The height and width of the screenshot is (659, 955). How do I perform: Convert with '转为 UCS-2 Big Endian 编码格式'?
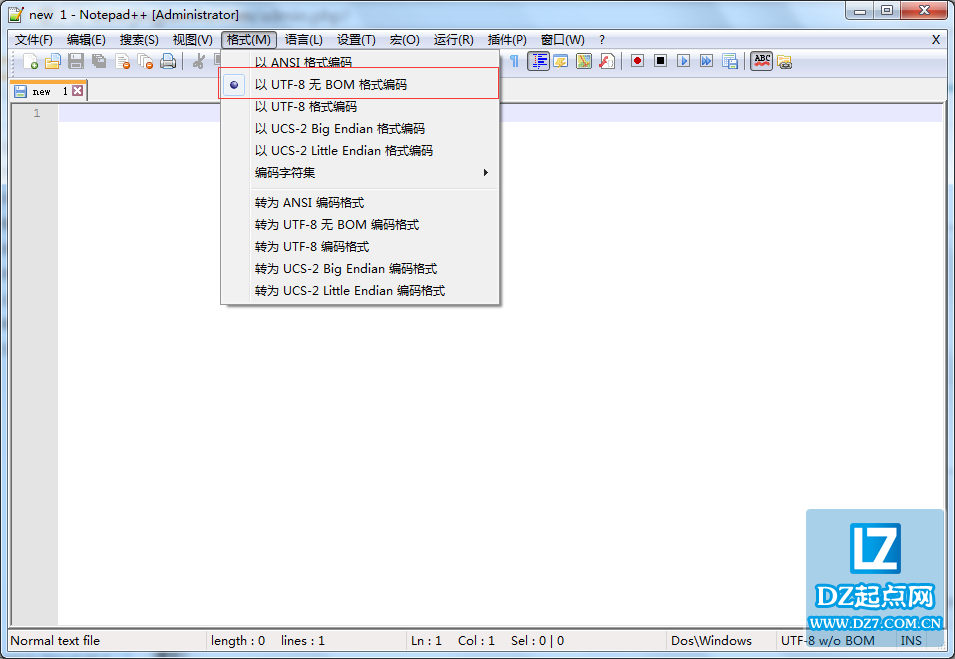(360, 269)
